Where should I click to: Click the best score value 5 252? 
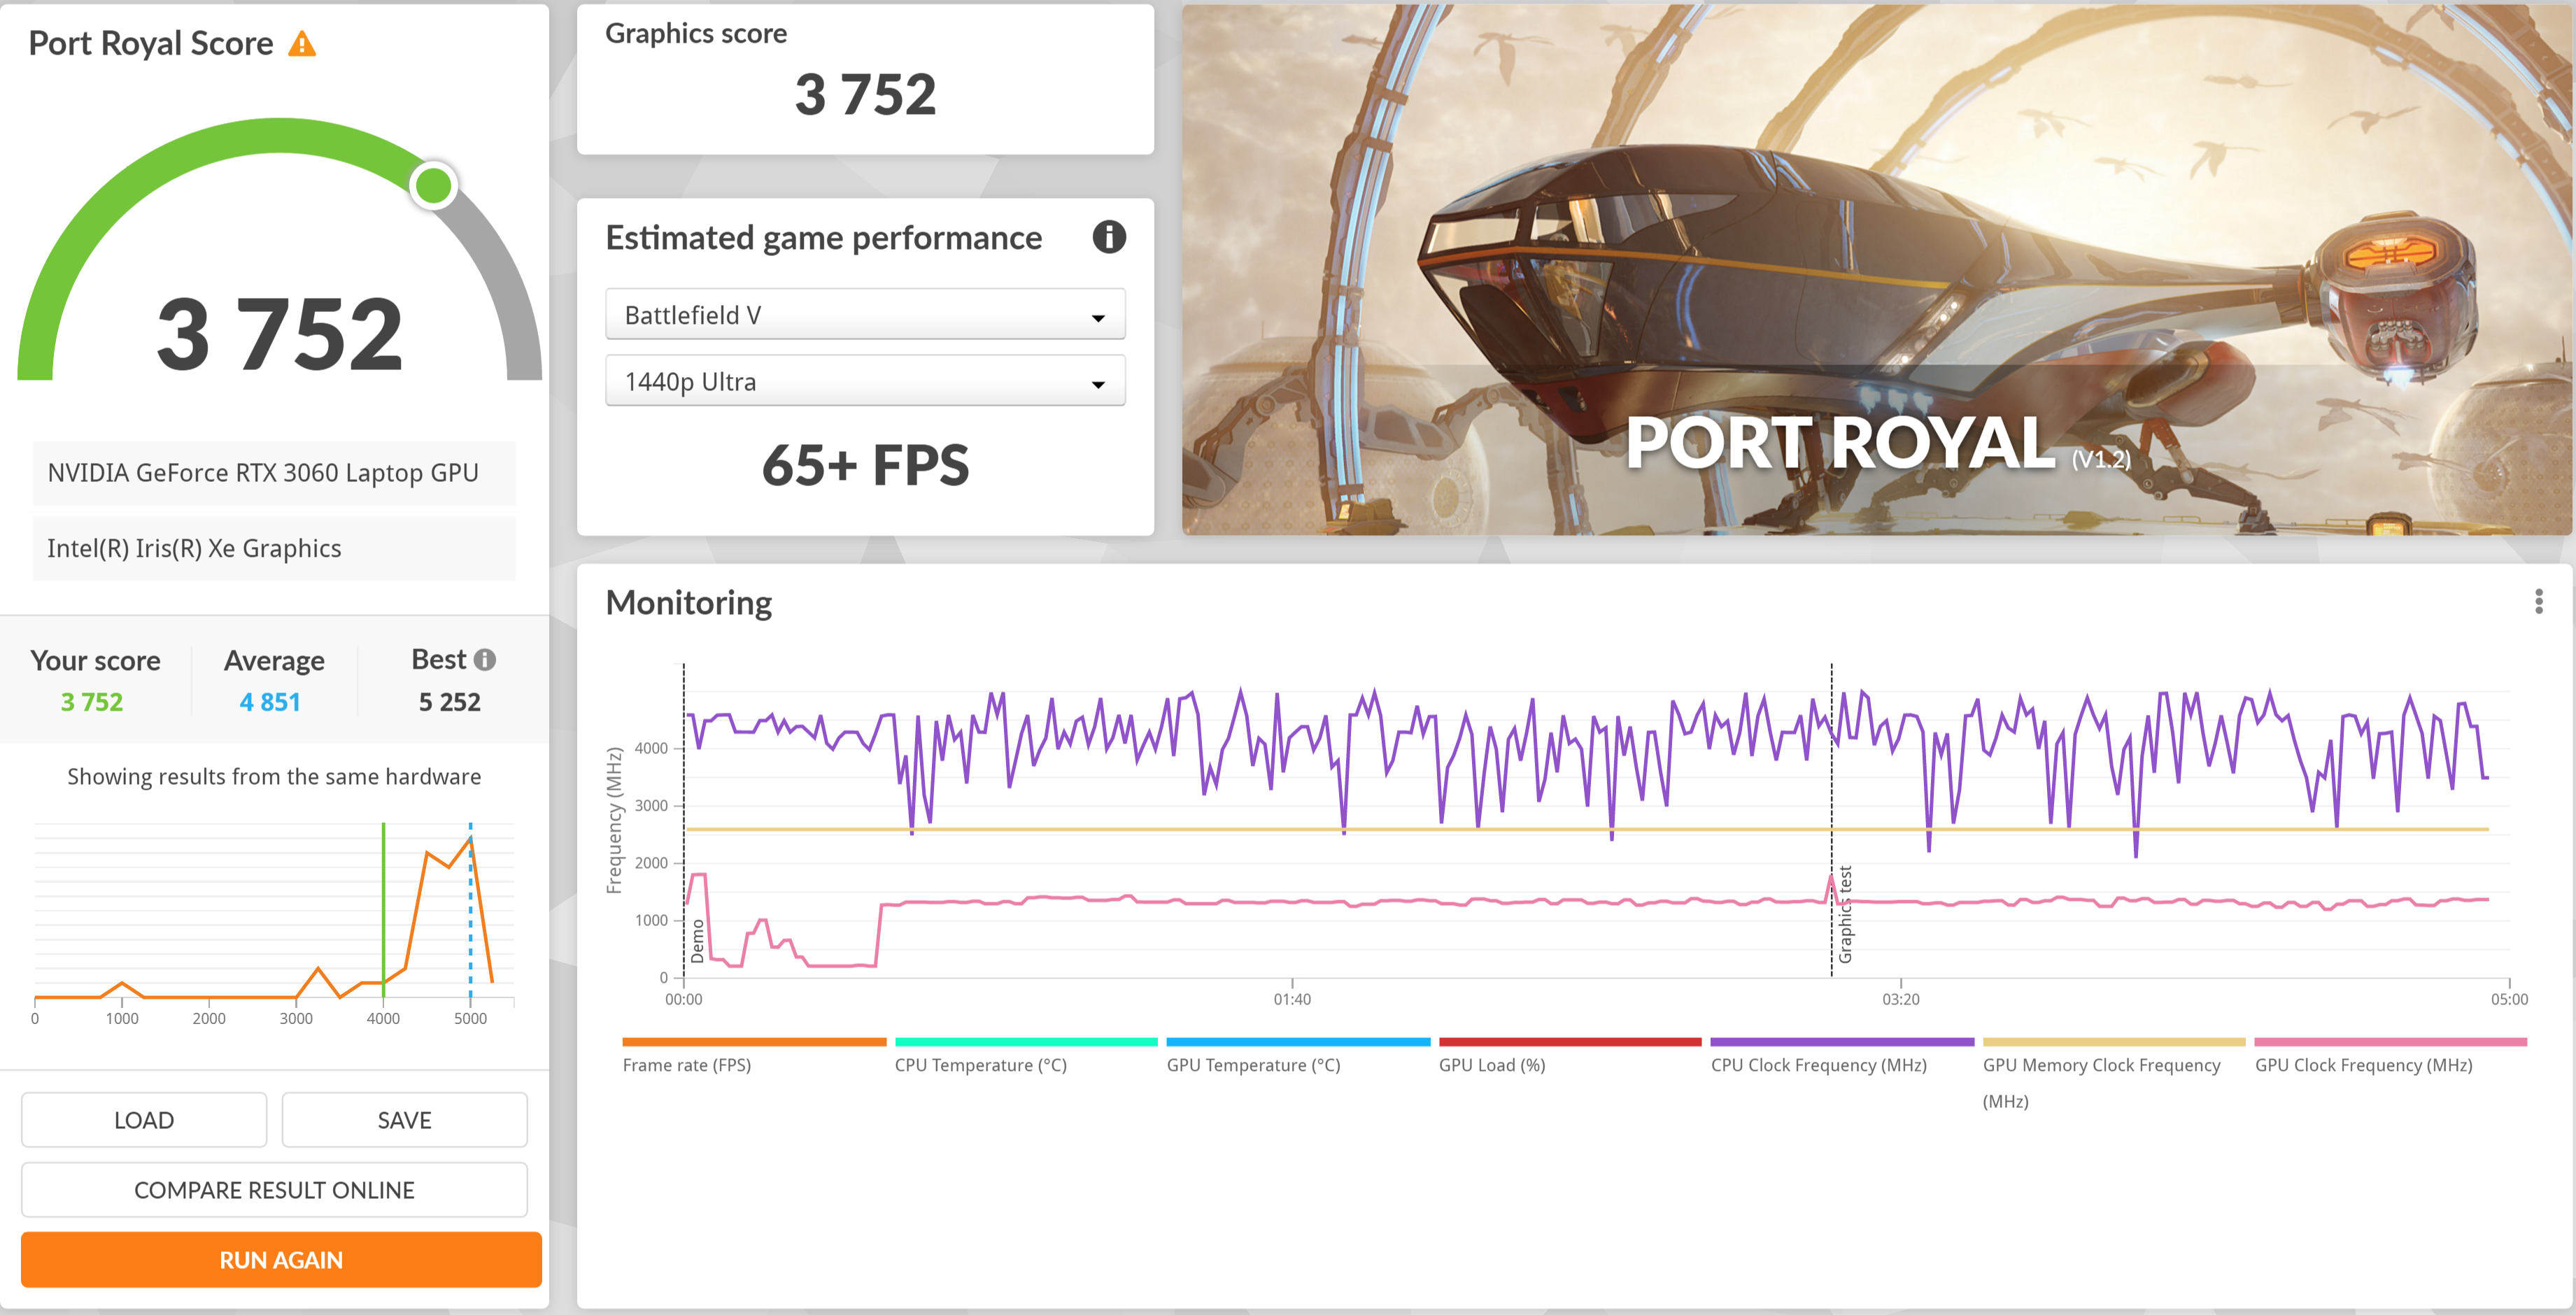(x=450, y=702)
